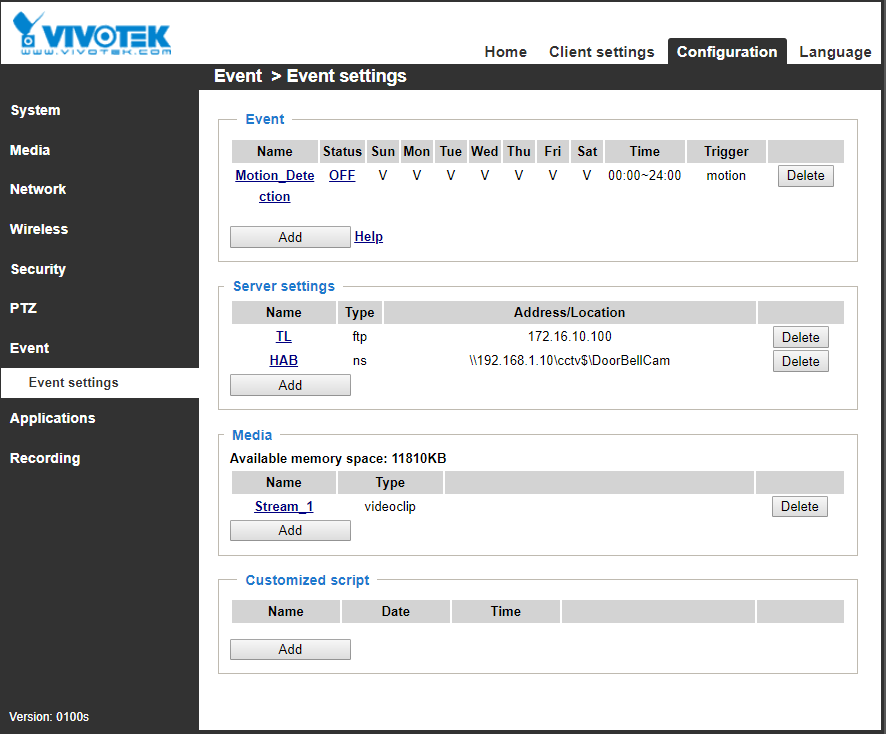Expand the Media sidebar section
The image size is (886, 734).
click(30, 150)
